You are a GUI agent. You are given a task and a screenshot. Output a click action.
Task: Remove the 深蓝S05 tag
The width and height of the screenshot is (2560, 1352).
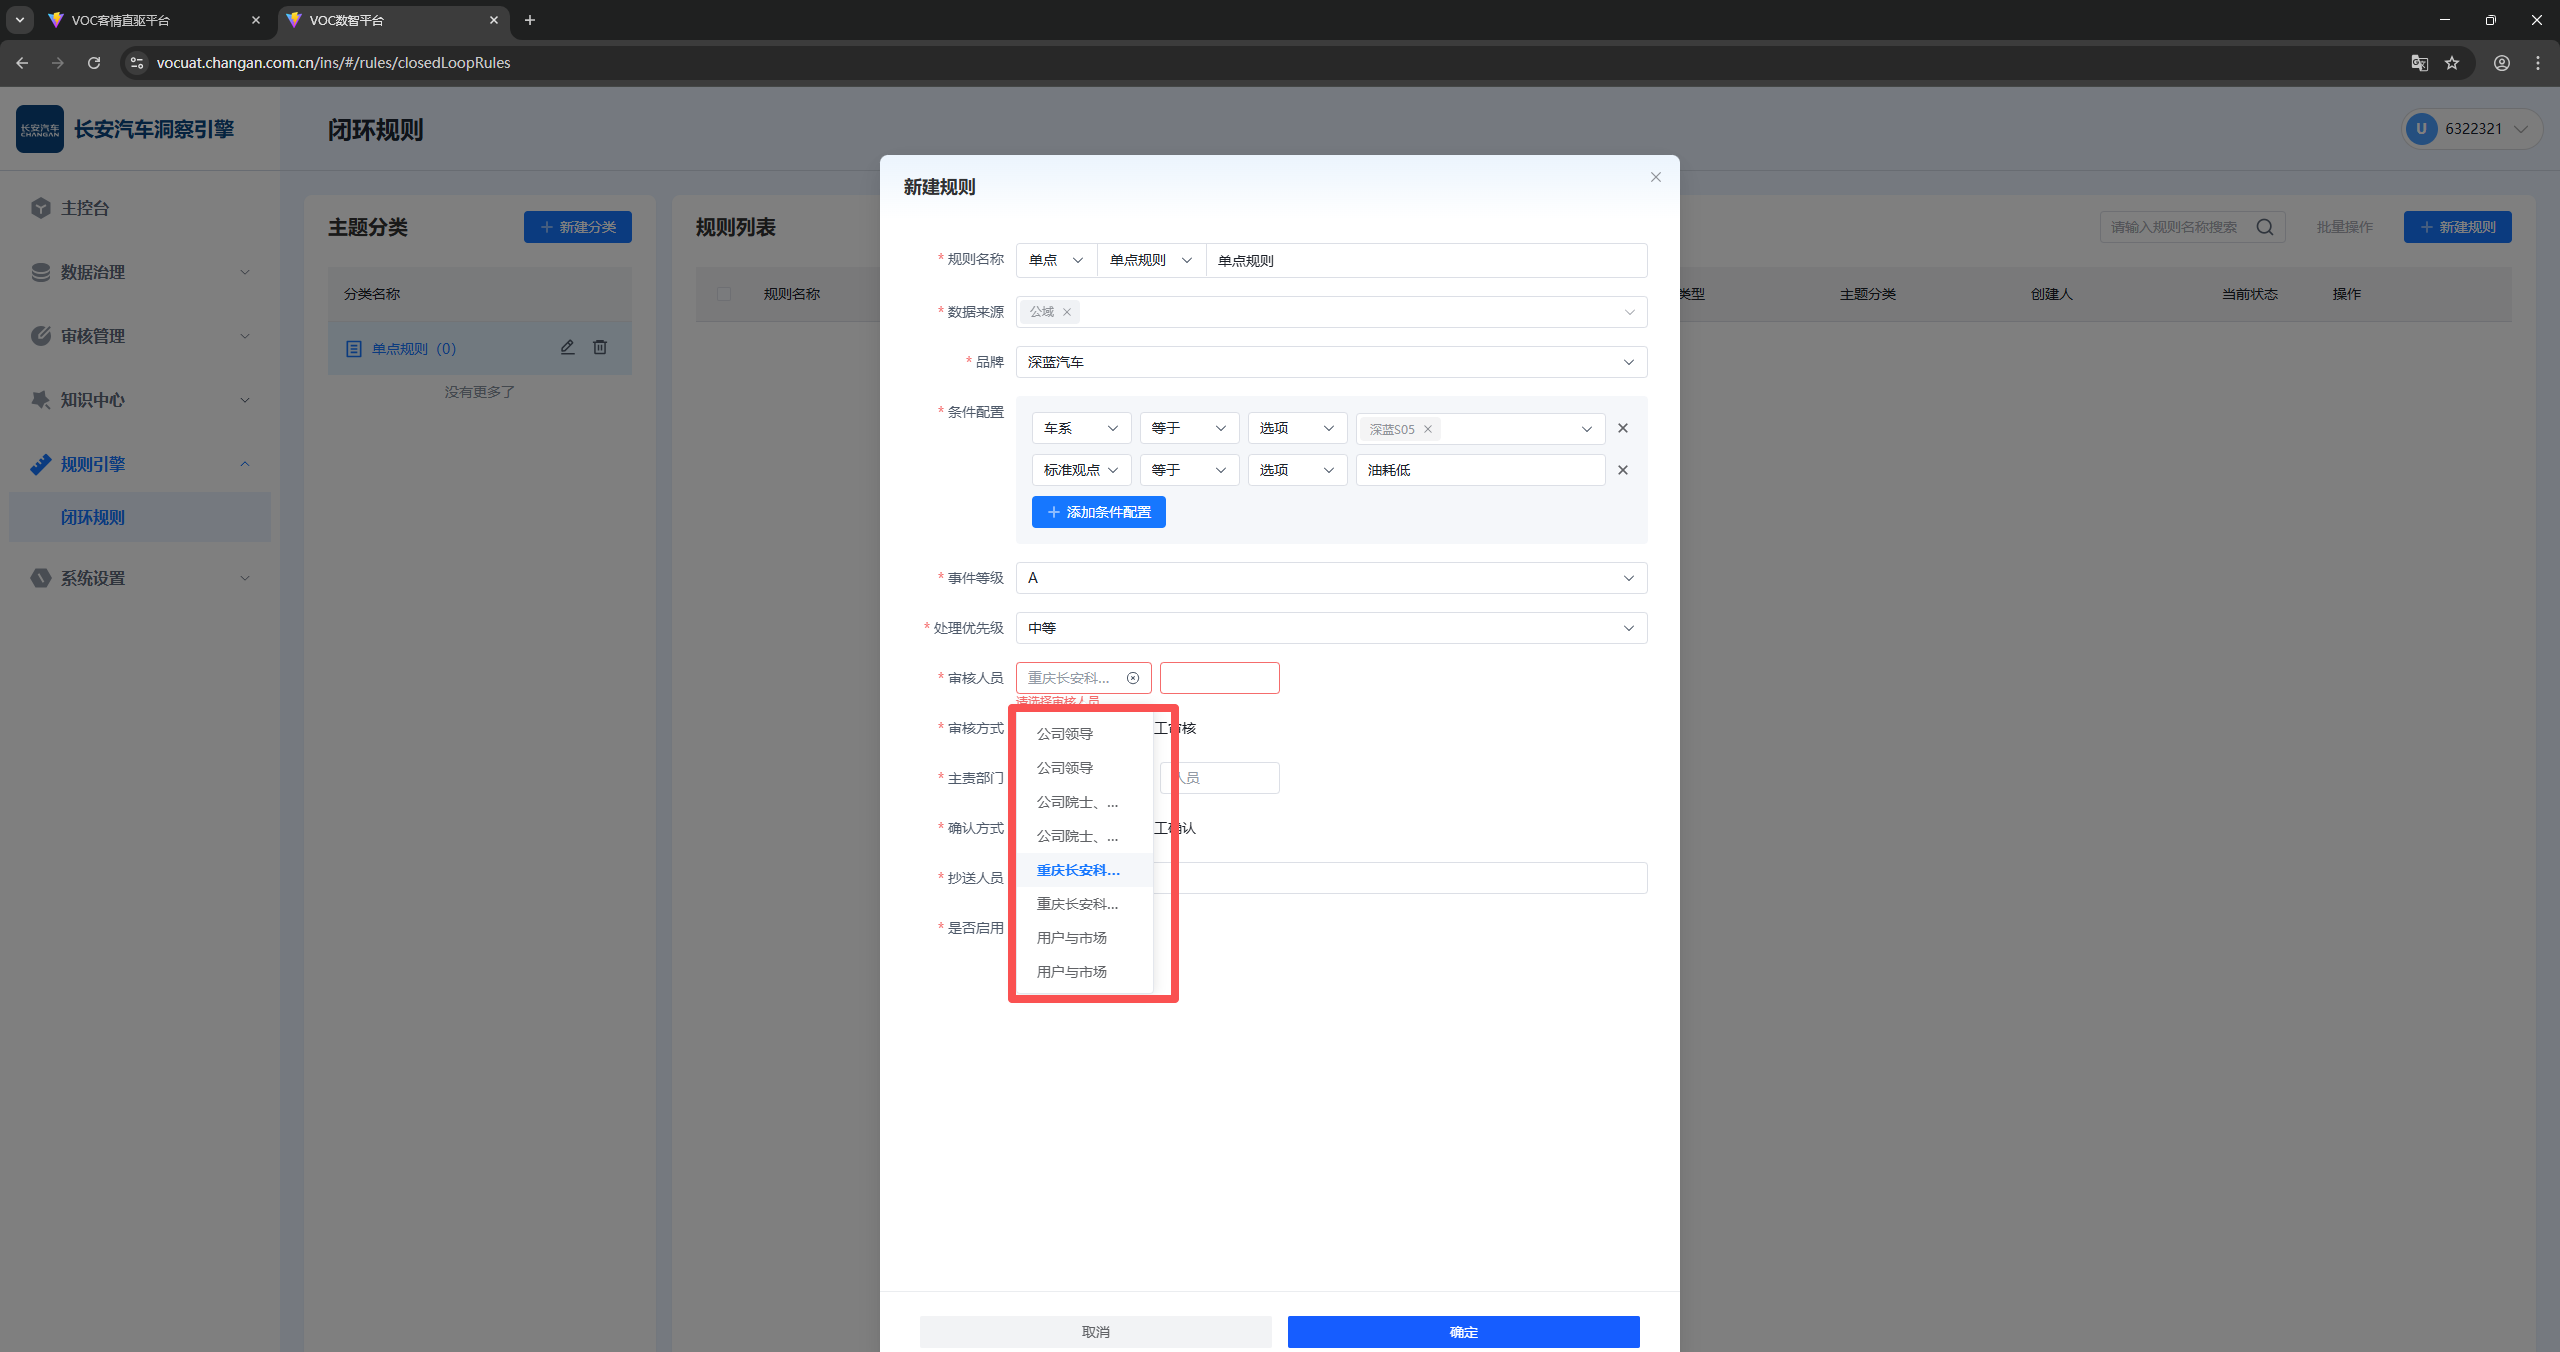(x=1428, y=429)
